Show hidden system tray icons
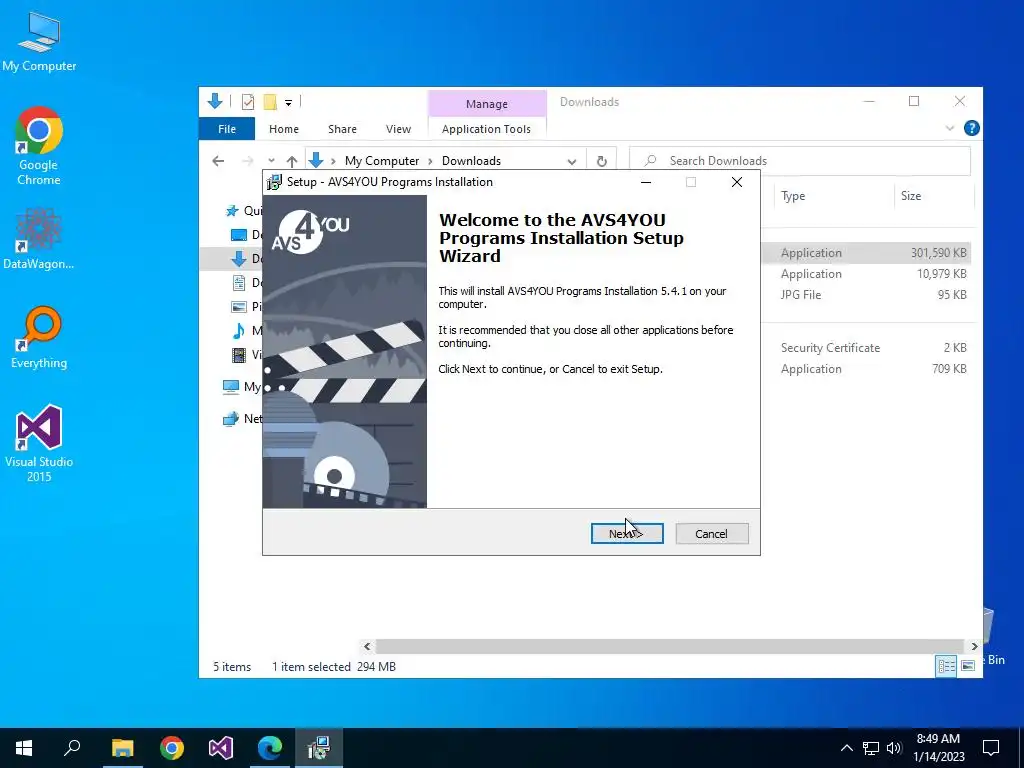 (x=846, y=748)
